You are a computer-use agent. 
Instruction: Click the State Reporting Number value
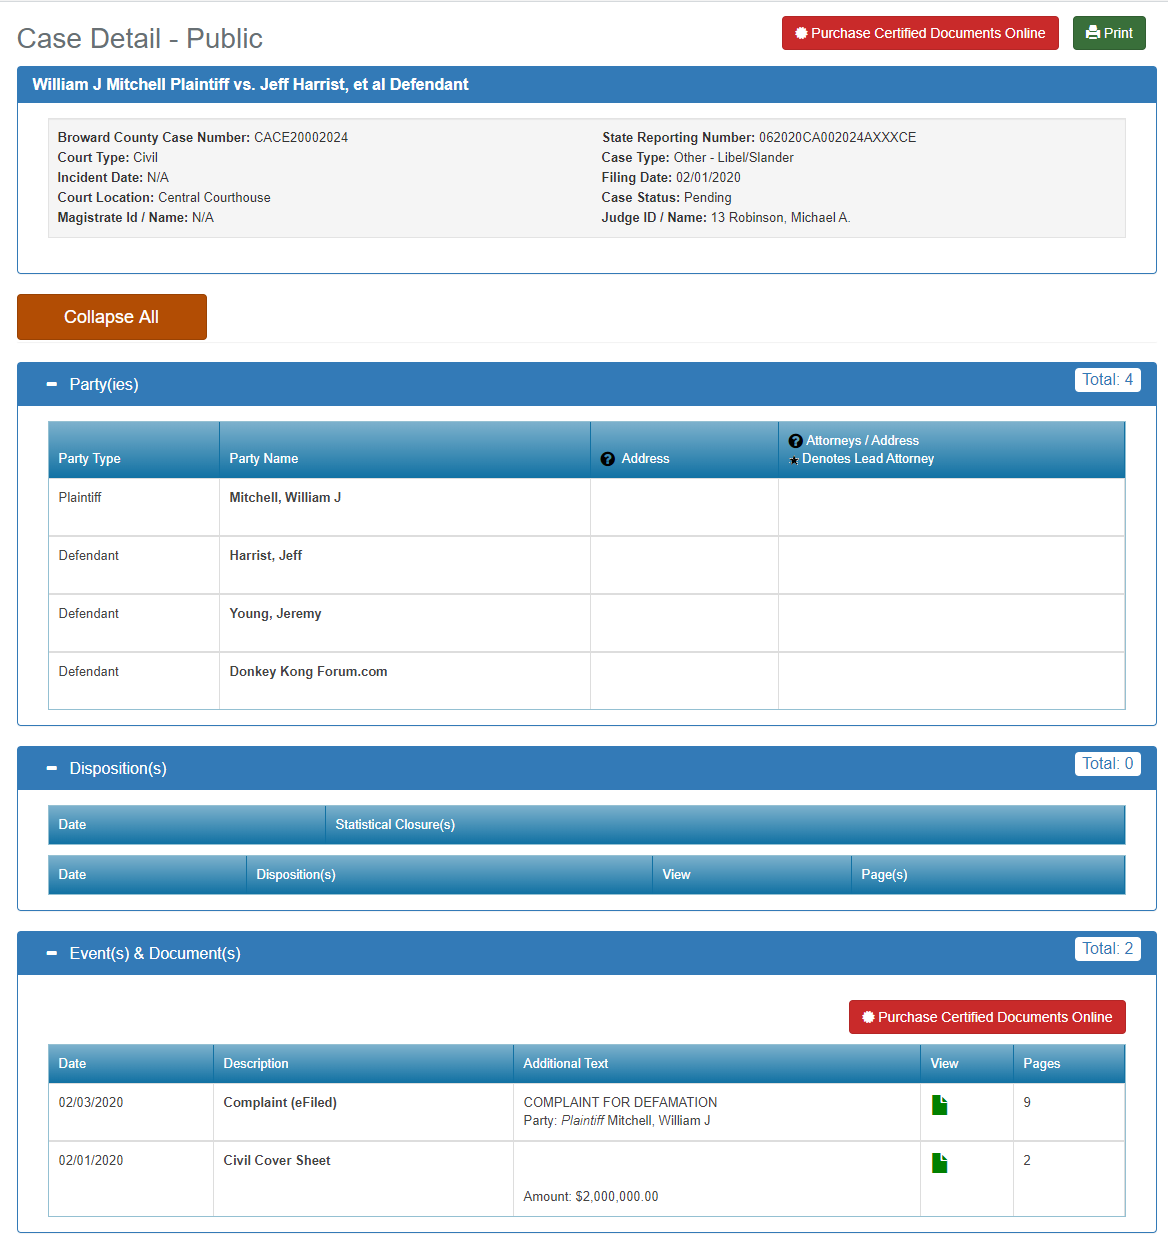point(837,137)
